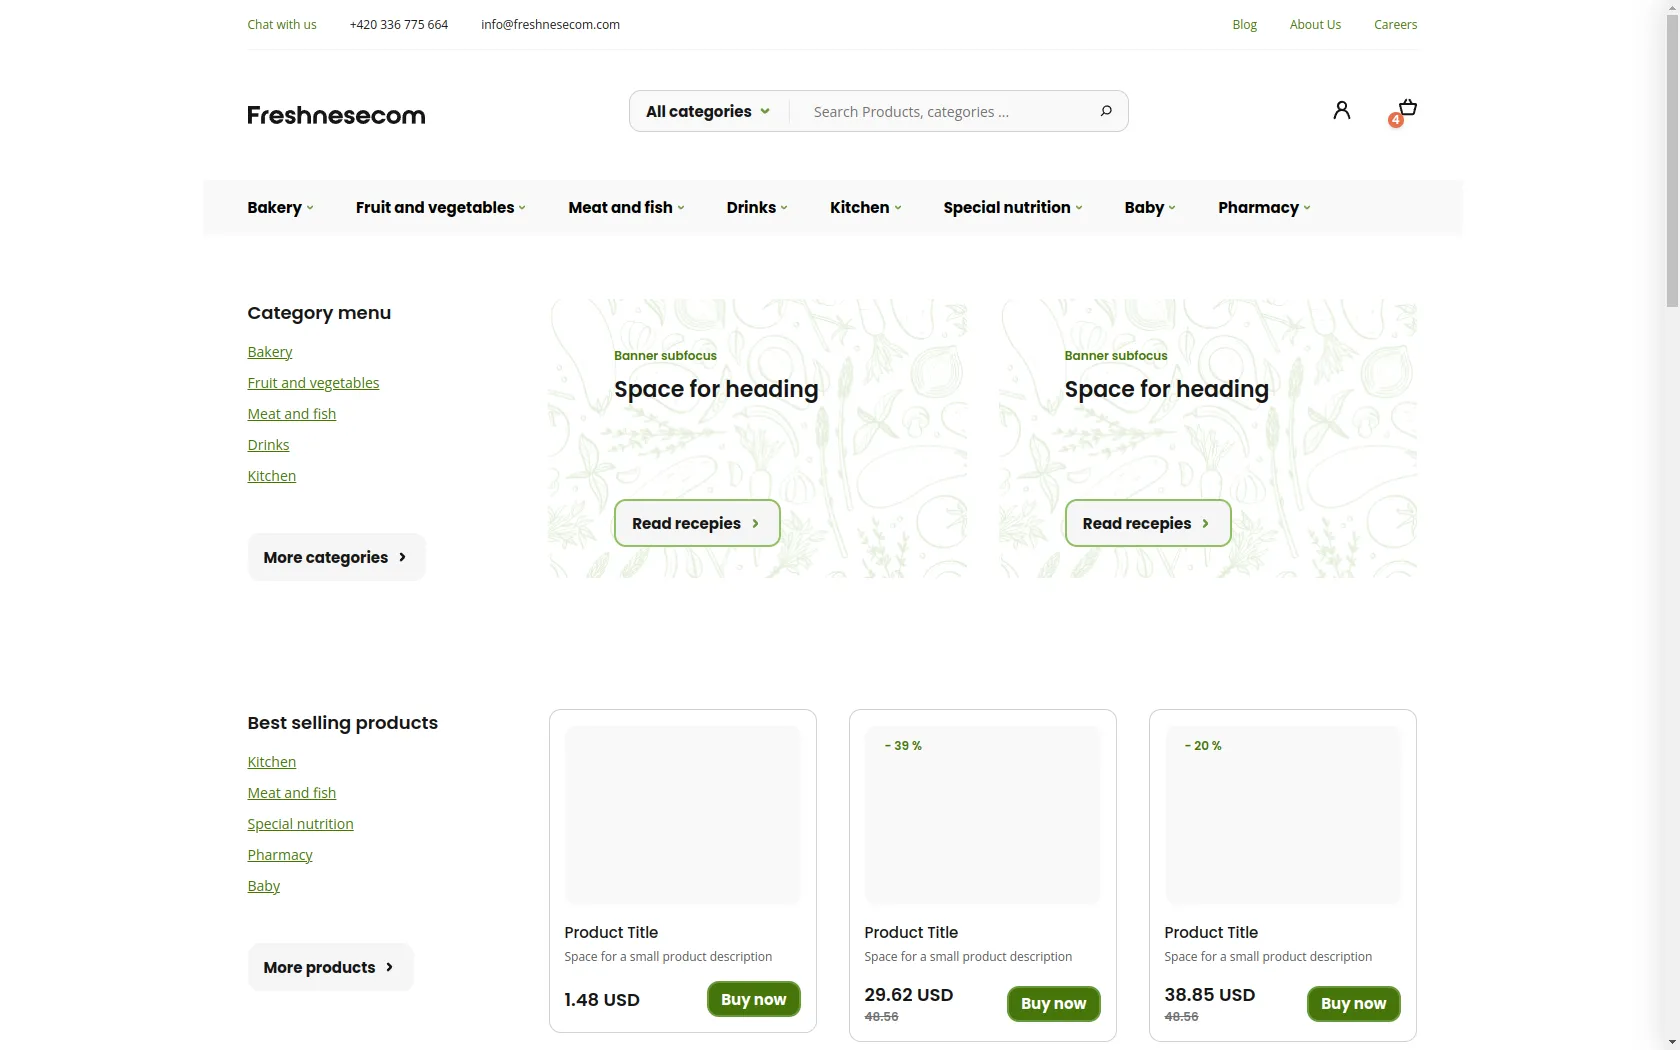Open the Blog link in top bar
The image size is (1680, 1050).
[1244, 25]
